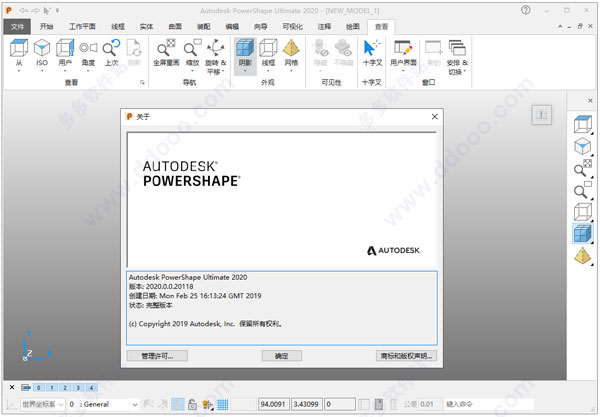Open 安排 & 切换 window arrange tool
This screenshot has width=600, height=417.
tap(457, 48)
